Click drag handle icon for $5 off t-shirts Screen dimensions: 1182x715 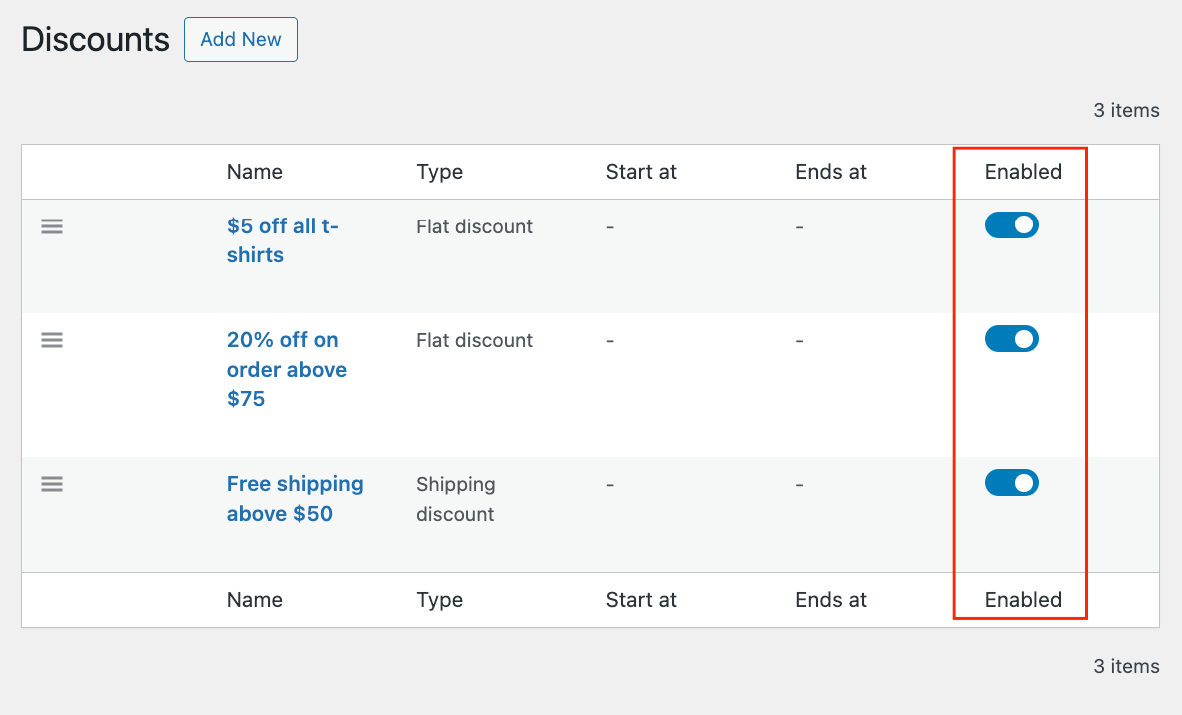52,227
